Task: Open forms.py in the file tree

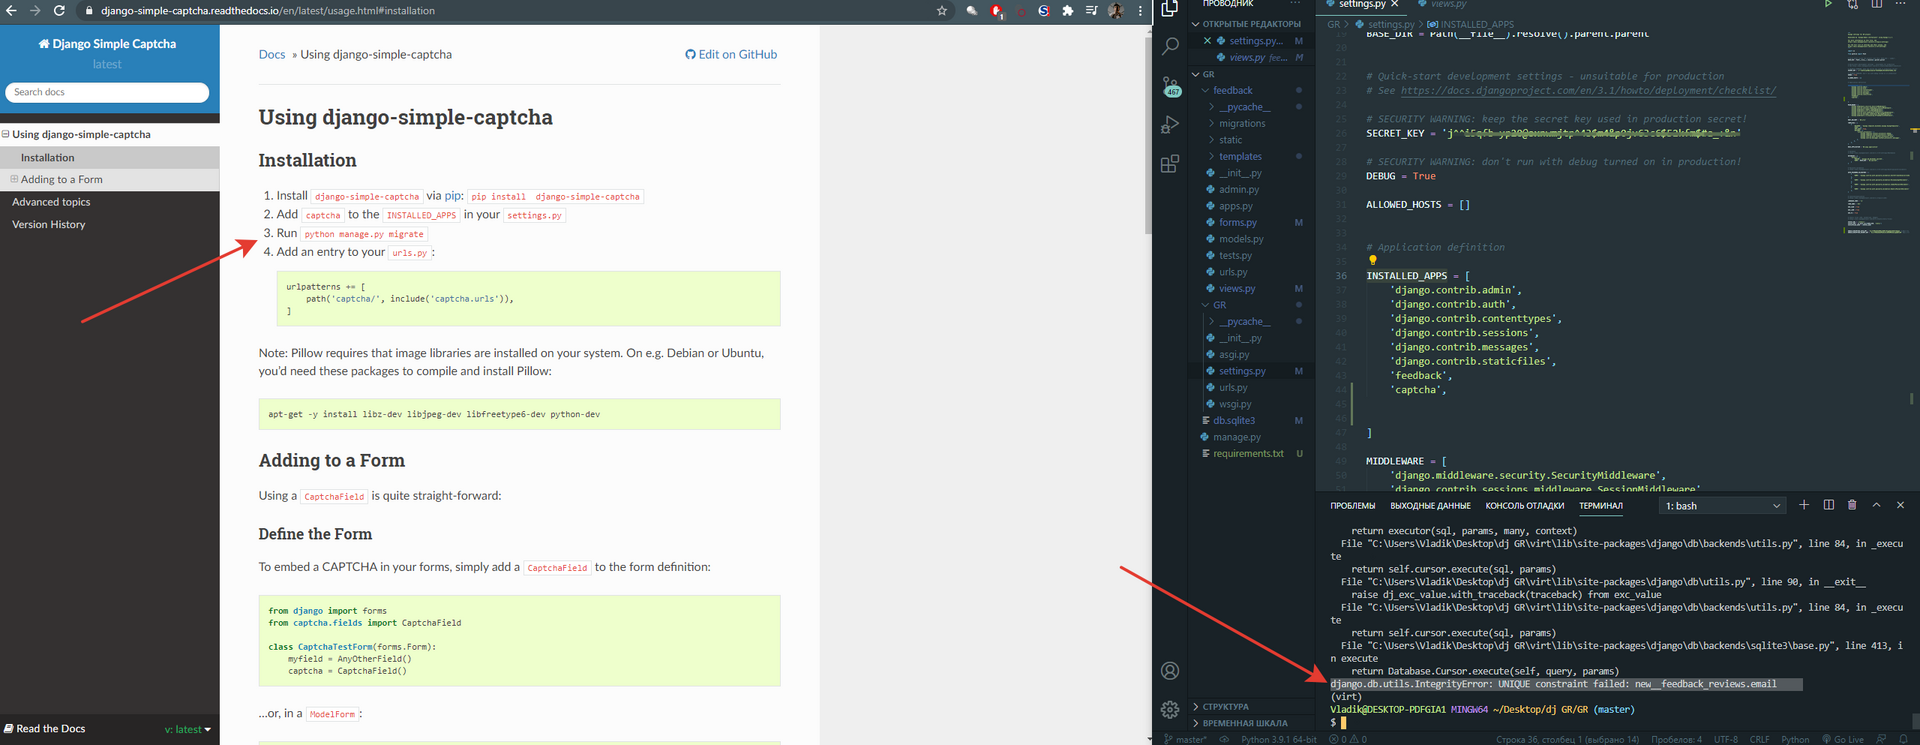Action: 1238,223
